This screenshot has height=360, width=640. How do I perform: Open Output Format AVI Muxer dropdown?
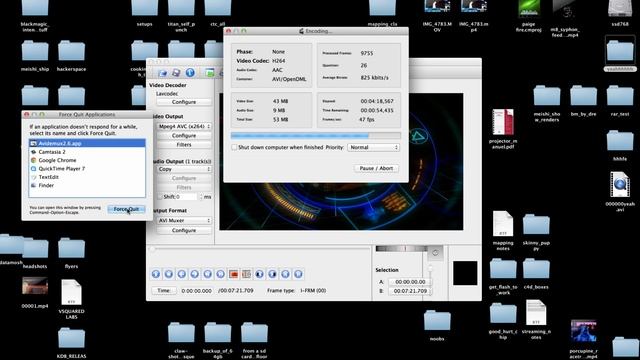(184, 220)
